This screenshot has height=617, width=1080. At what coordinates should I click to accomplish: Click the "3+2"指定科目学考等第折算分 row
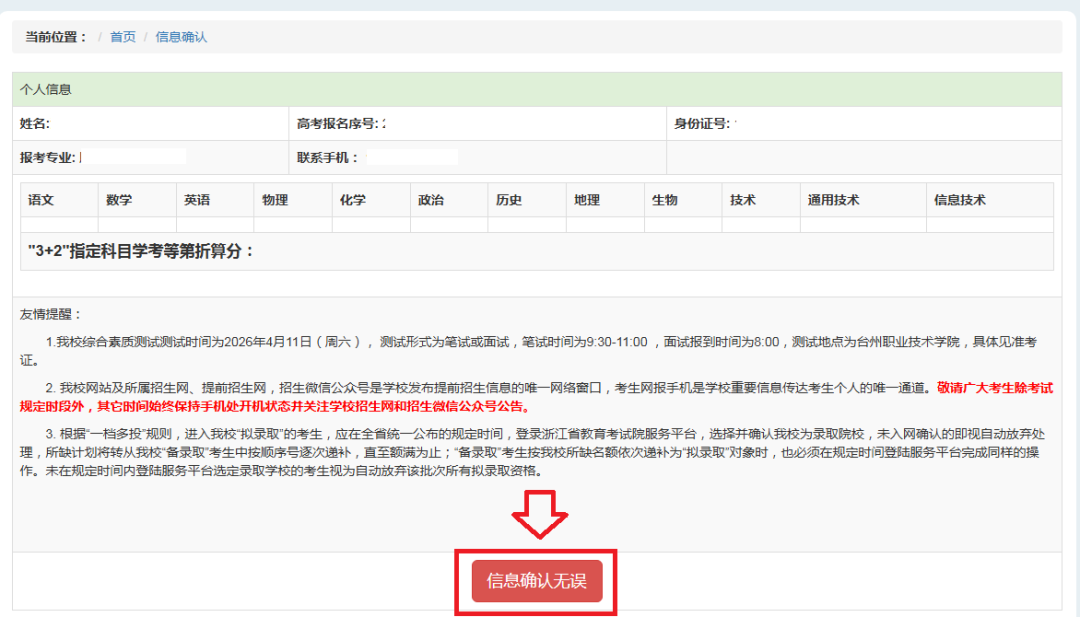point(142,251)
